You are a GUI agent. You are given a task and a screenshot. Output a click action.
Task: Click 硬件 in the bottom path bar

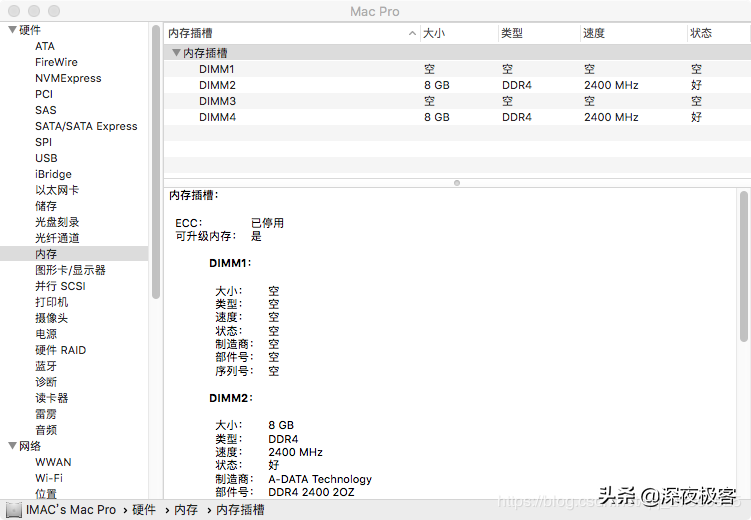(x=144, y=510)
